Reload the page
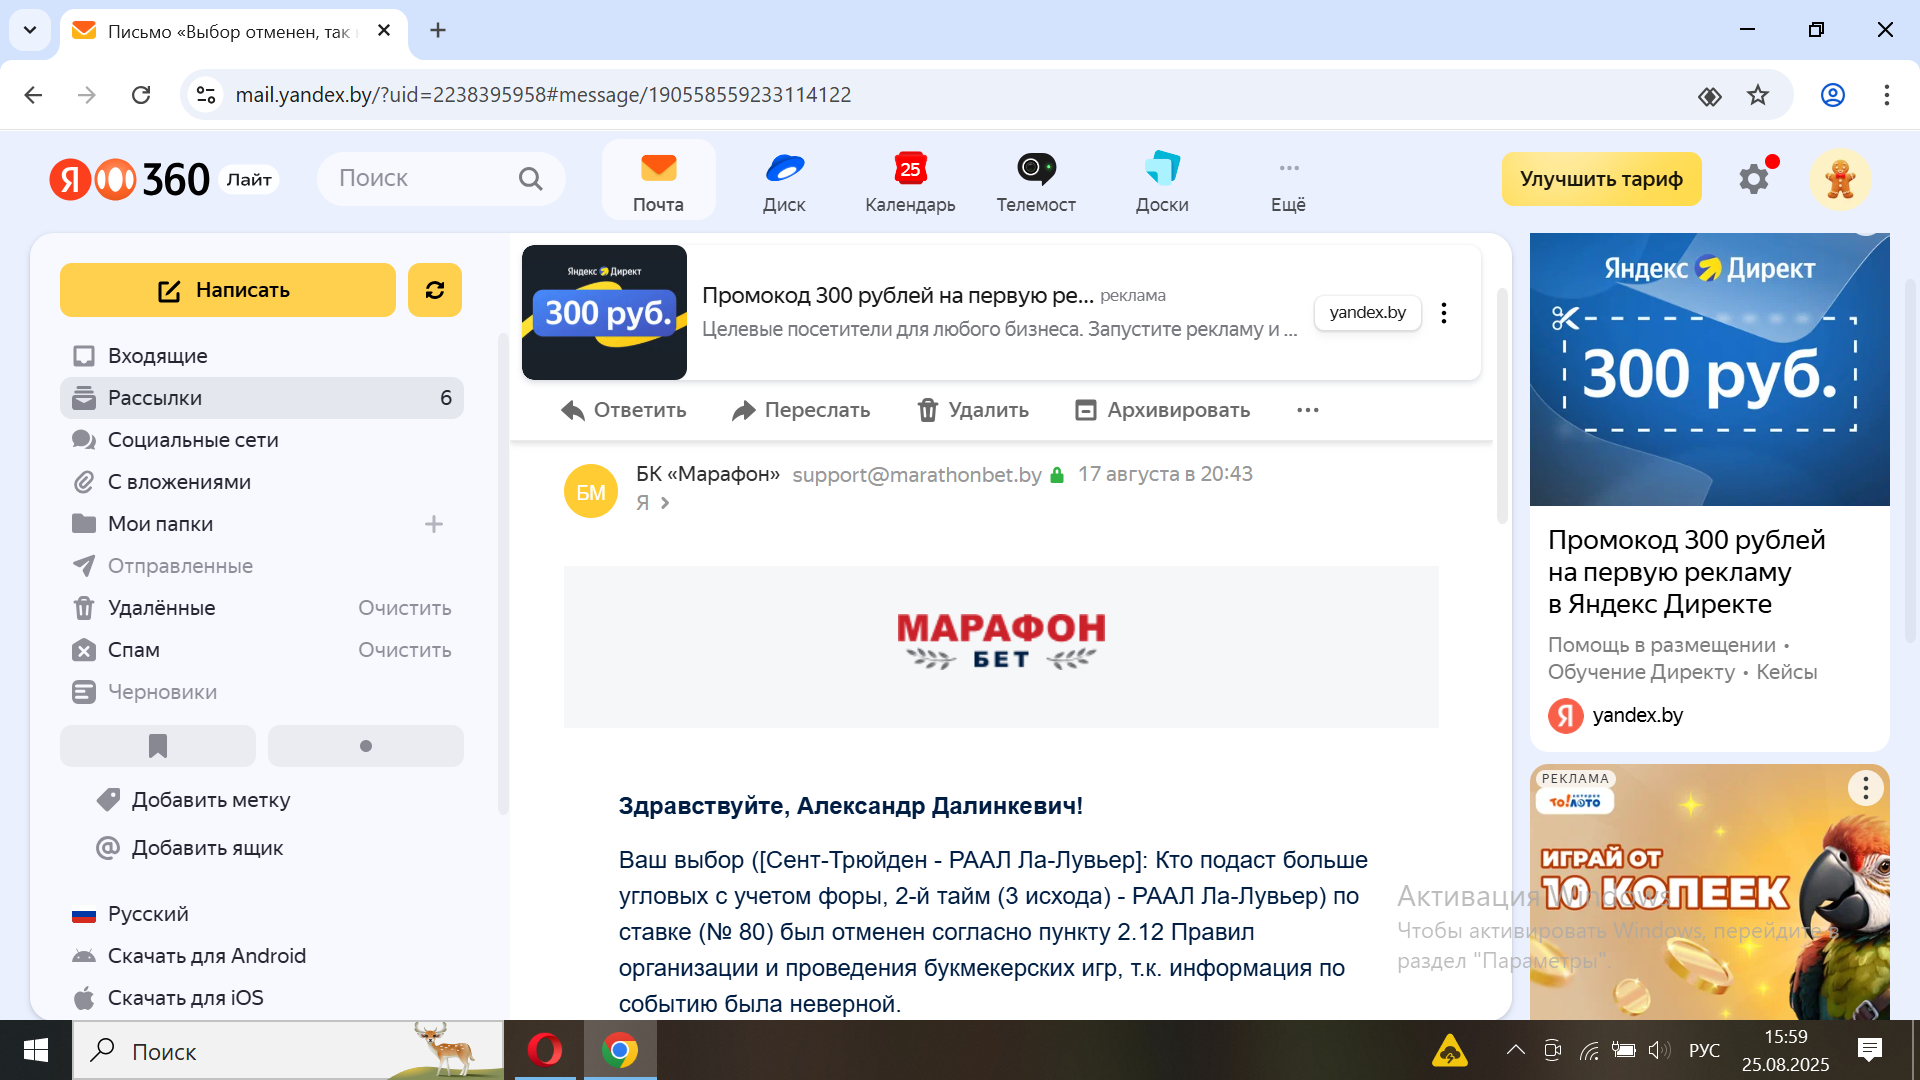The height and width of the screenshot is (1080, 1920). (141, 95)
